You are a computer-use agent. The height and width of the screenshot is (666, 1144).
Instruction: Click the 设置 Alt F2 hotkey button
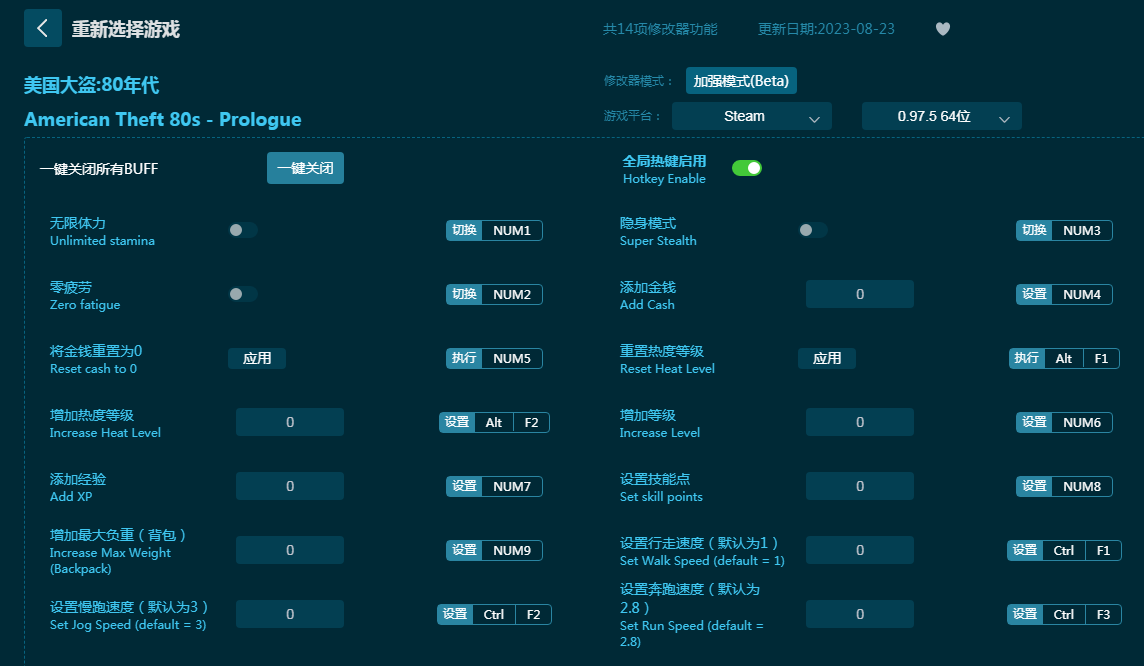point(494,422)
